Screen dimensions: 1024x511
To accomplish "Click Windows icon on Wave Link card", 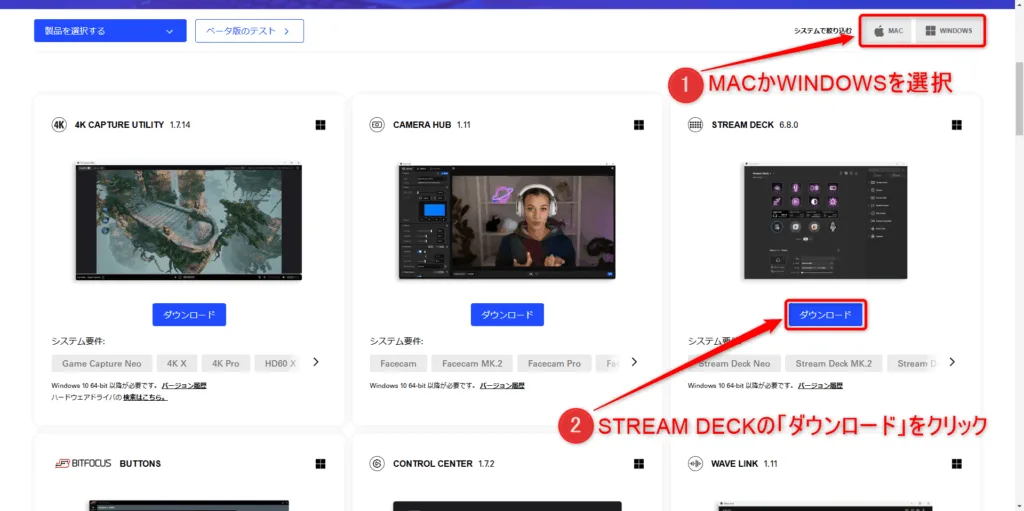I will [x=956, y=463].
